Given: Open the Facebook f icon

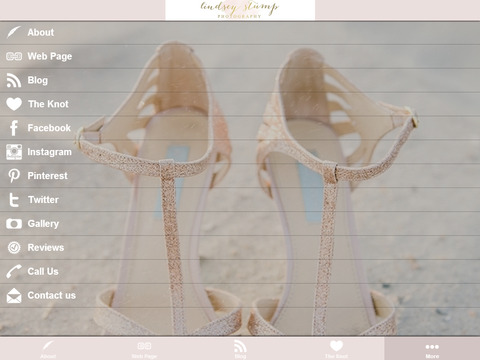Looking at the screenshot, I should pos(14,128).
